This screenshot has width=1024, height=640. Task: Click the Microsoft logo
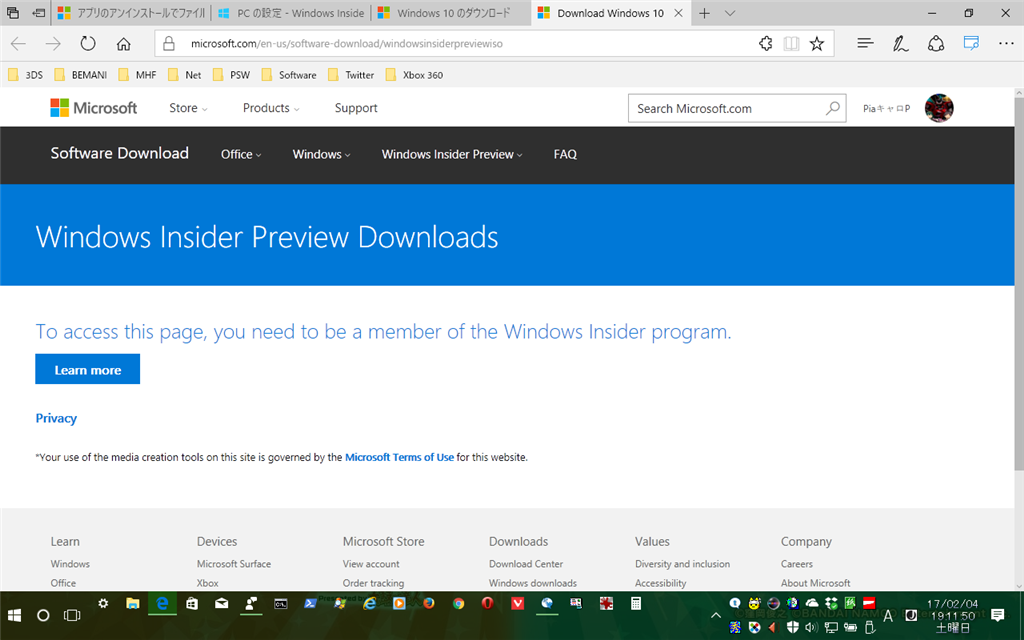[93, 108]
